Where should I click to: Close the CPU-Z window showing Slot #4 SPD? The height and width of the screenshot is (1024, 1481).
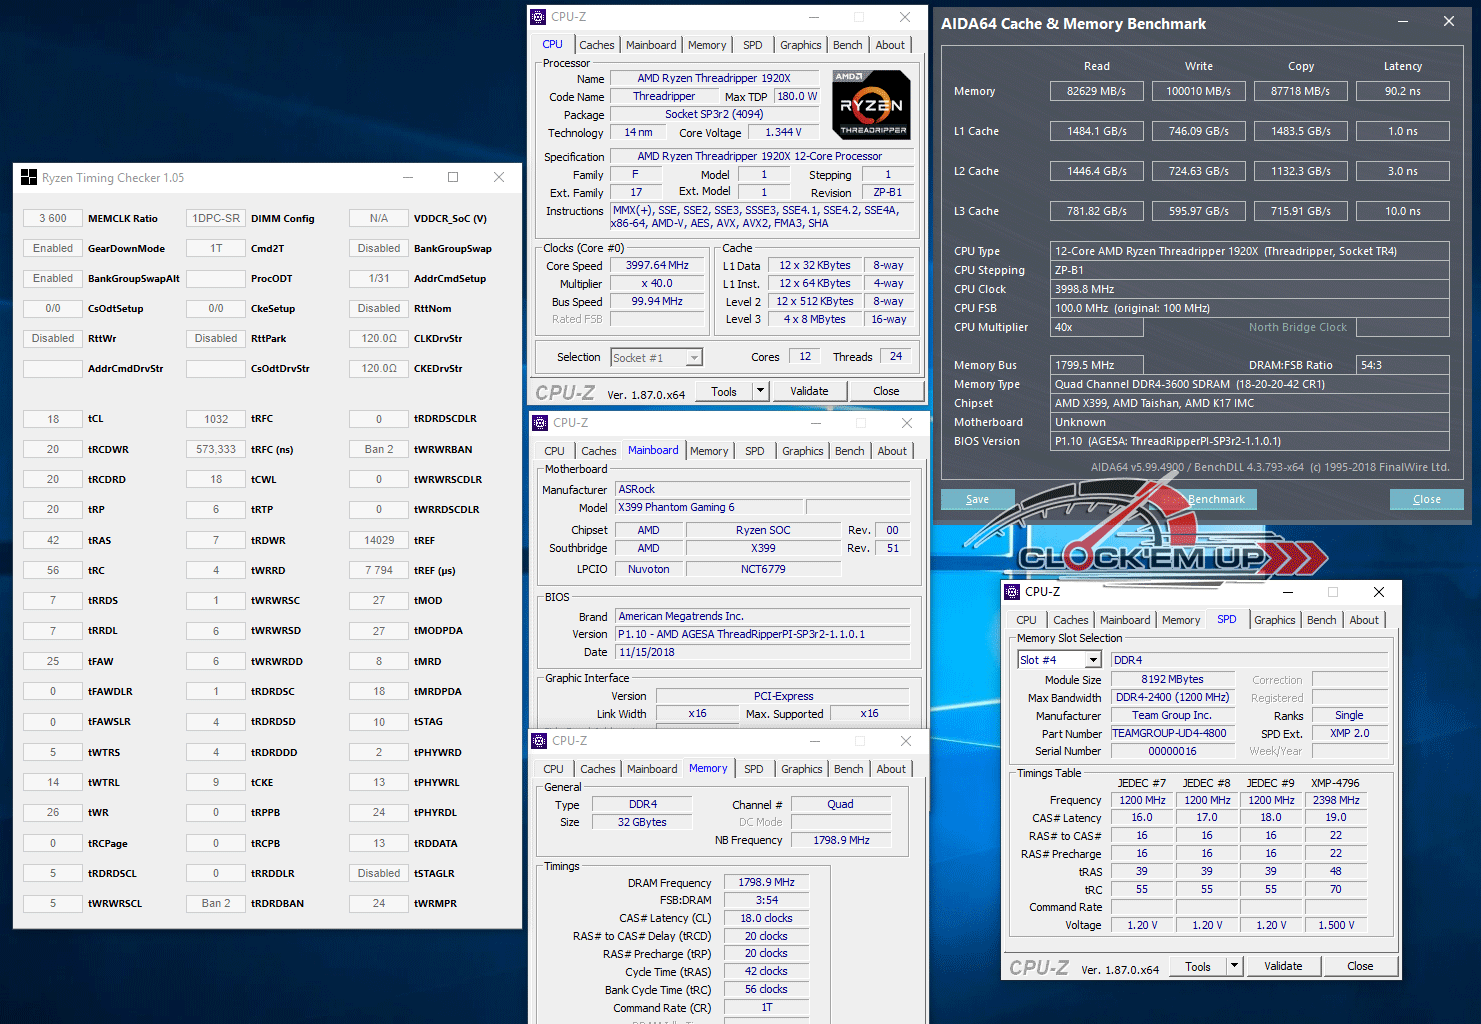coord(1378,592)
